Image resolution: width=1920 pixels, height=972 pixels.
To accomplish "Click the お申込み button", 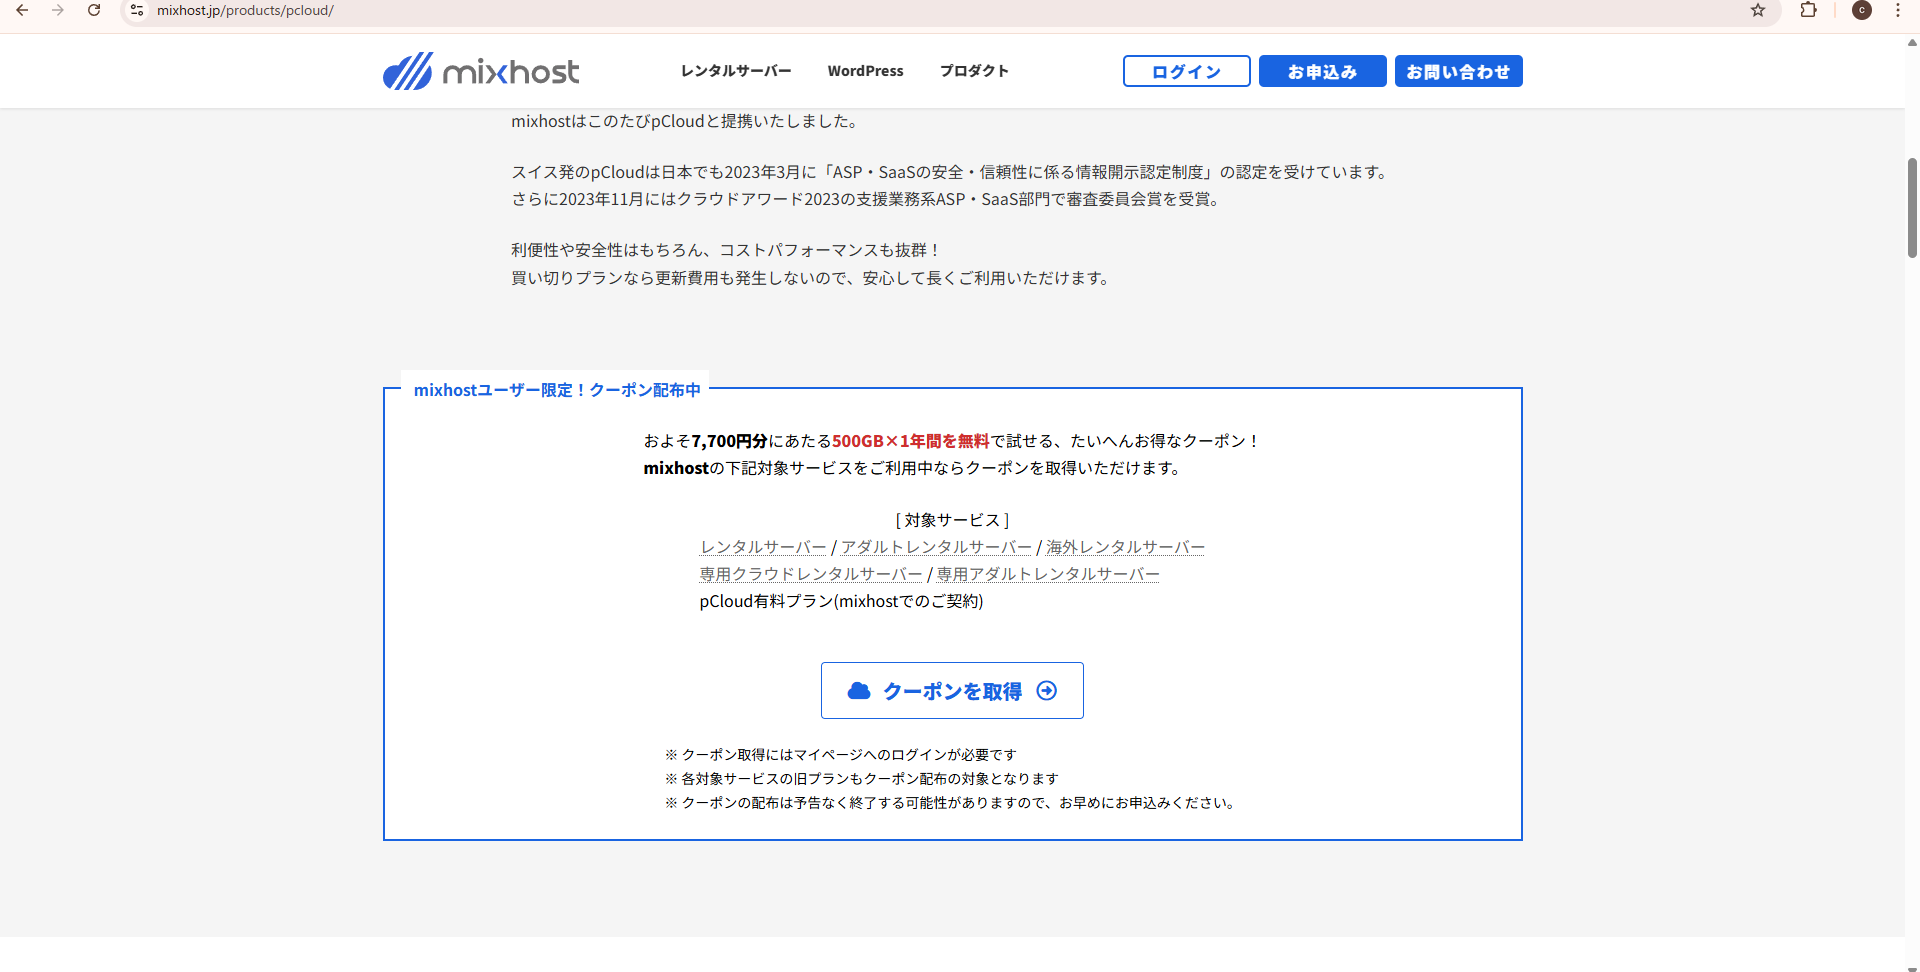I will tap(1322, 71).
